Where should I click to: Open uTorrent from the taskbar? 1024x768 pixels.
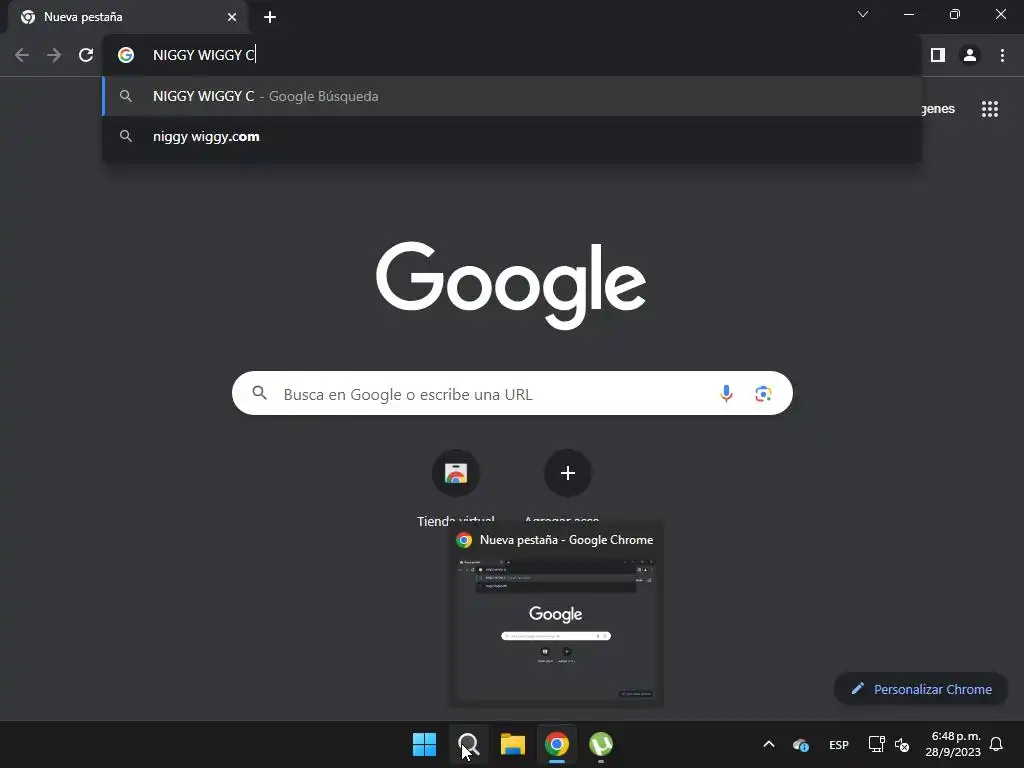pyautogui.click(x=601, y=744)
